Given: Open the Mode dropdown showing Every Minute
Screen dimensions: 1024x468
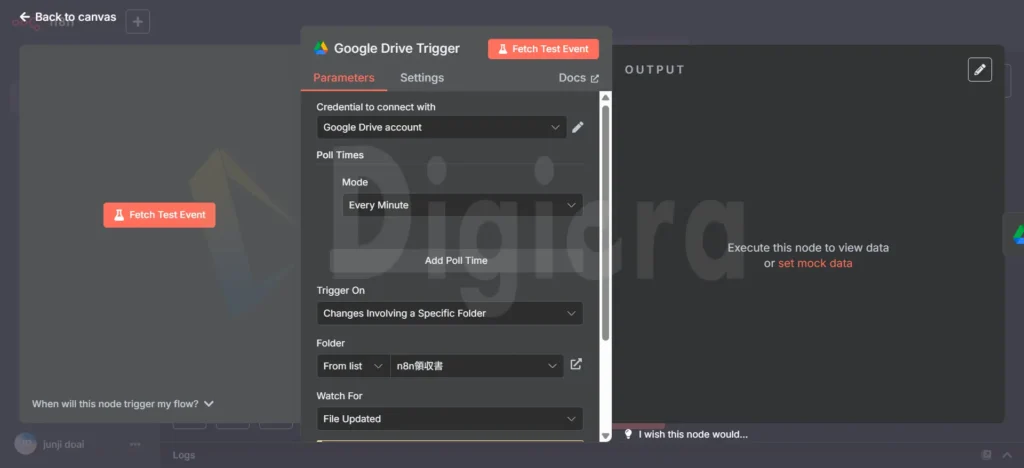Looking at the screenshot, I should tap(462, 205).
